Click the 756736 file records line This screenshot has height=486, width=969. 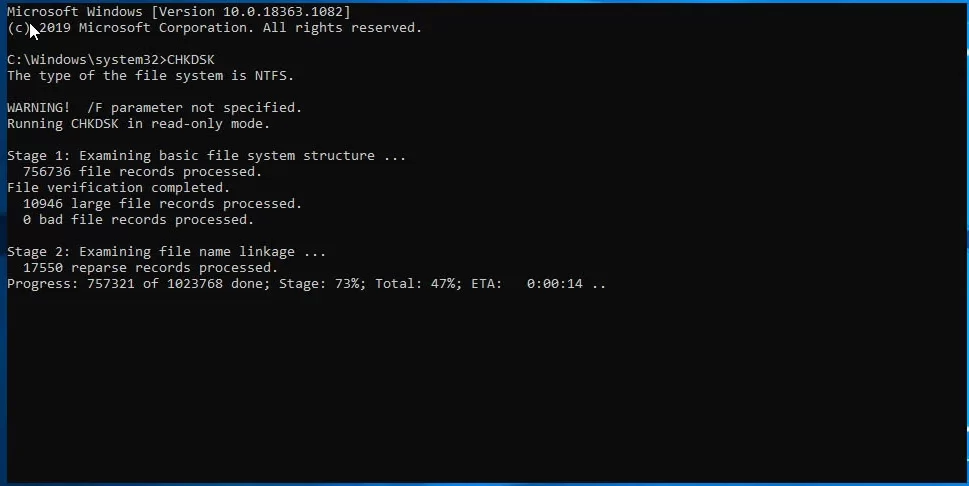click(x=143, y=172)
